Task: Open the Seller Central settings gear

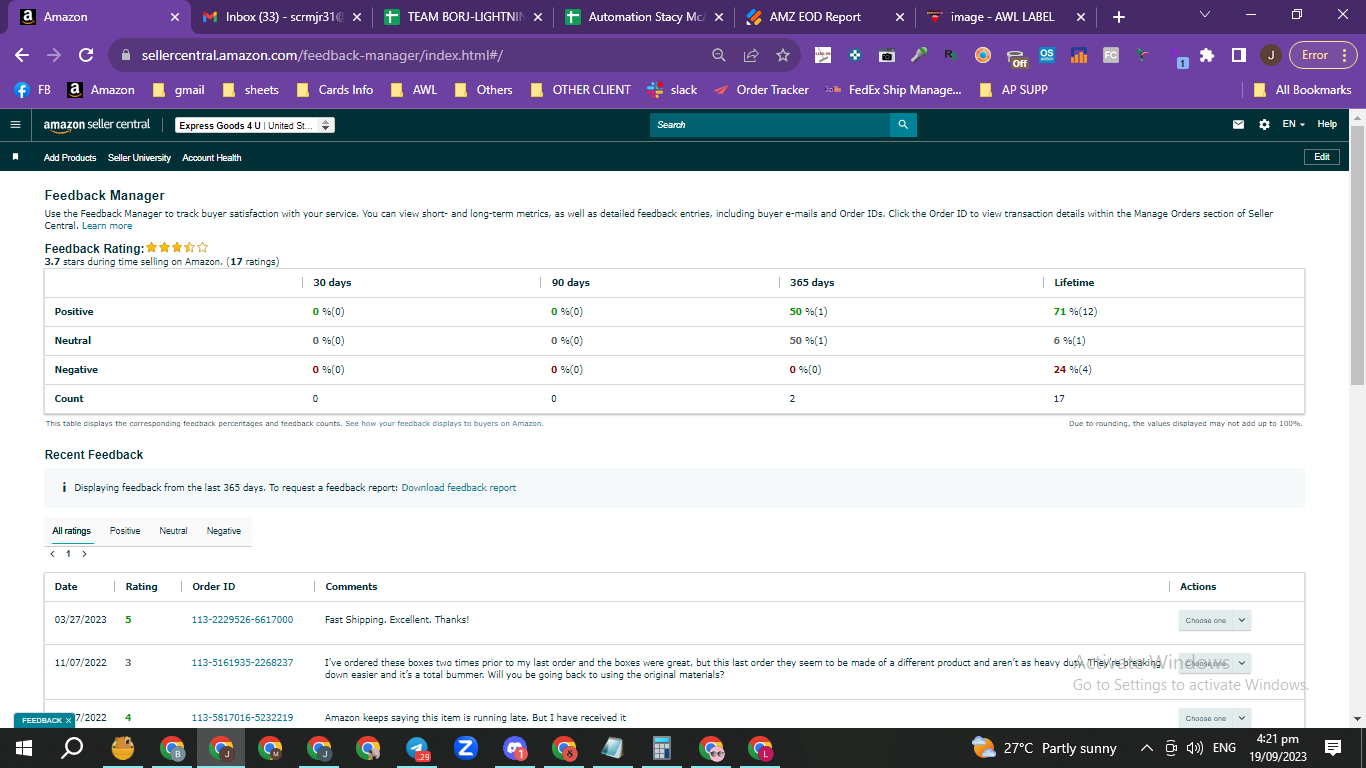Action: (1264, 125)
